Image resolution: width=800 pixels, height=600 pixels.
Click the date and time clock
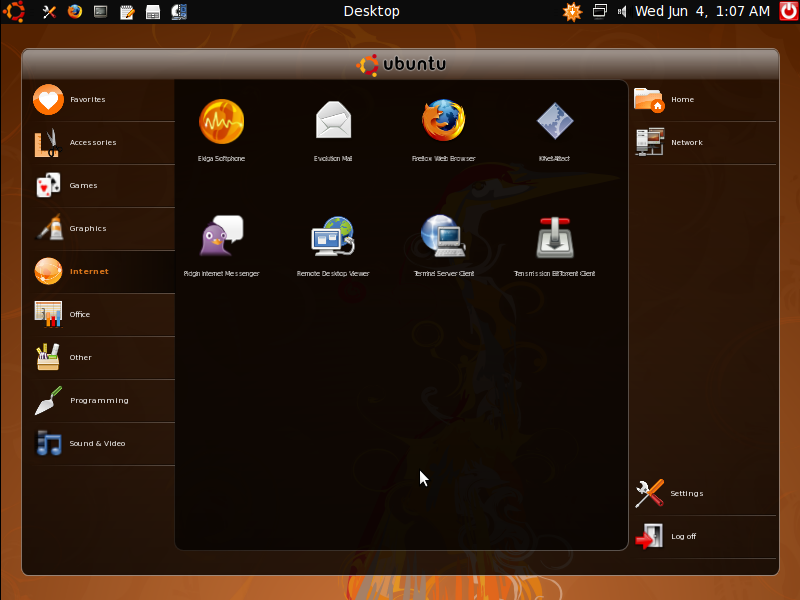click(702, 11)
